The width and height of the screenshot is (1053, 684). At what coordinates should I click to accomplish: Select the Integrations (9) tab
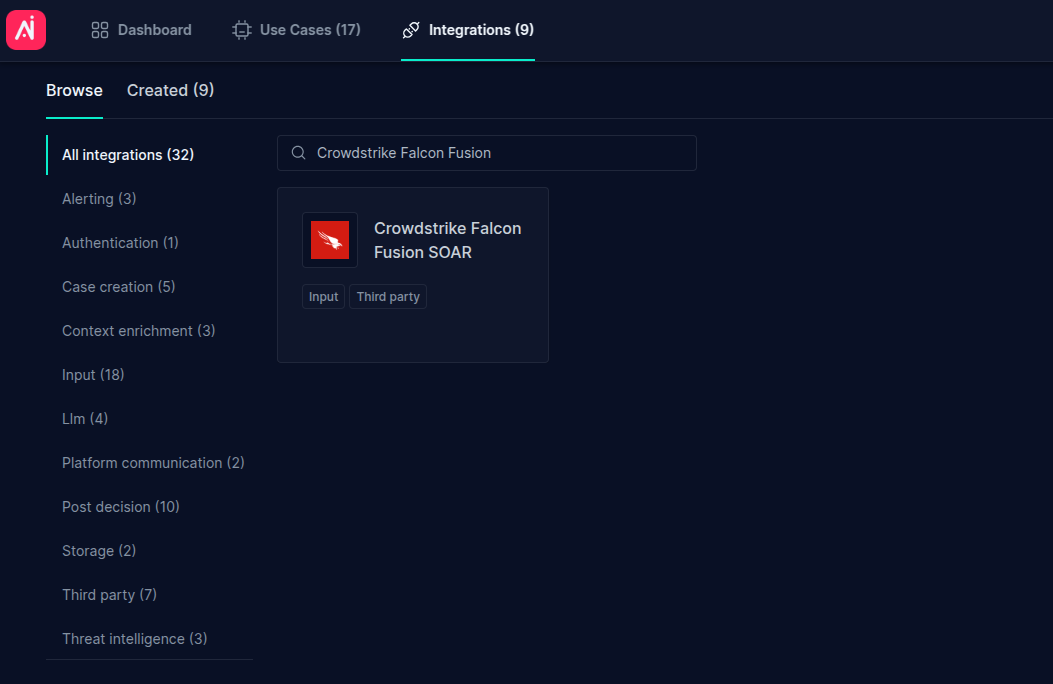468,30
